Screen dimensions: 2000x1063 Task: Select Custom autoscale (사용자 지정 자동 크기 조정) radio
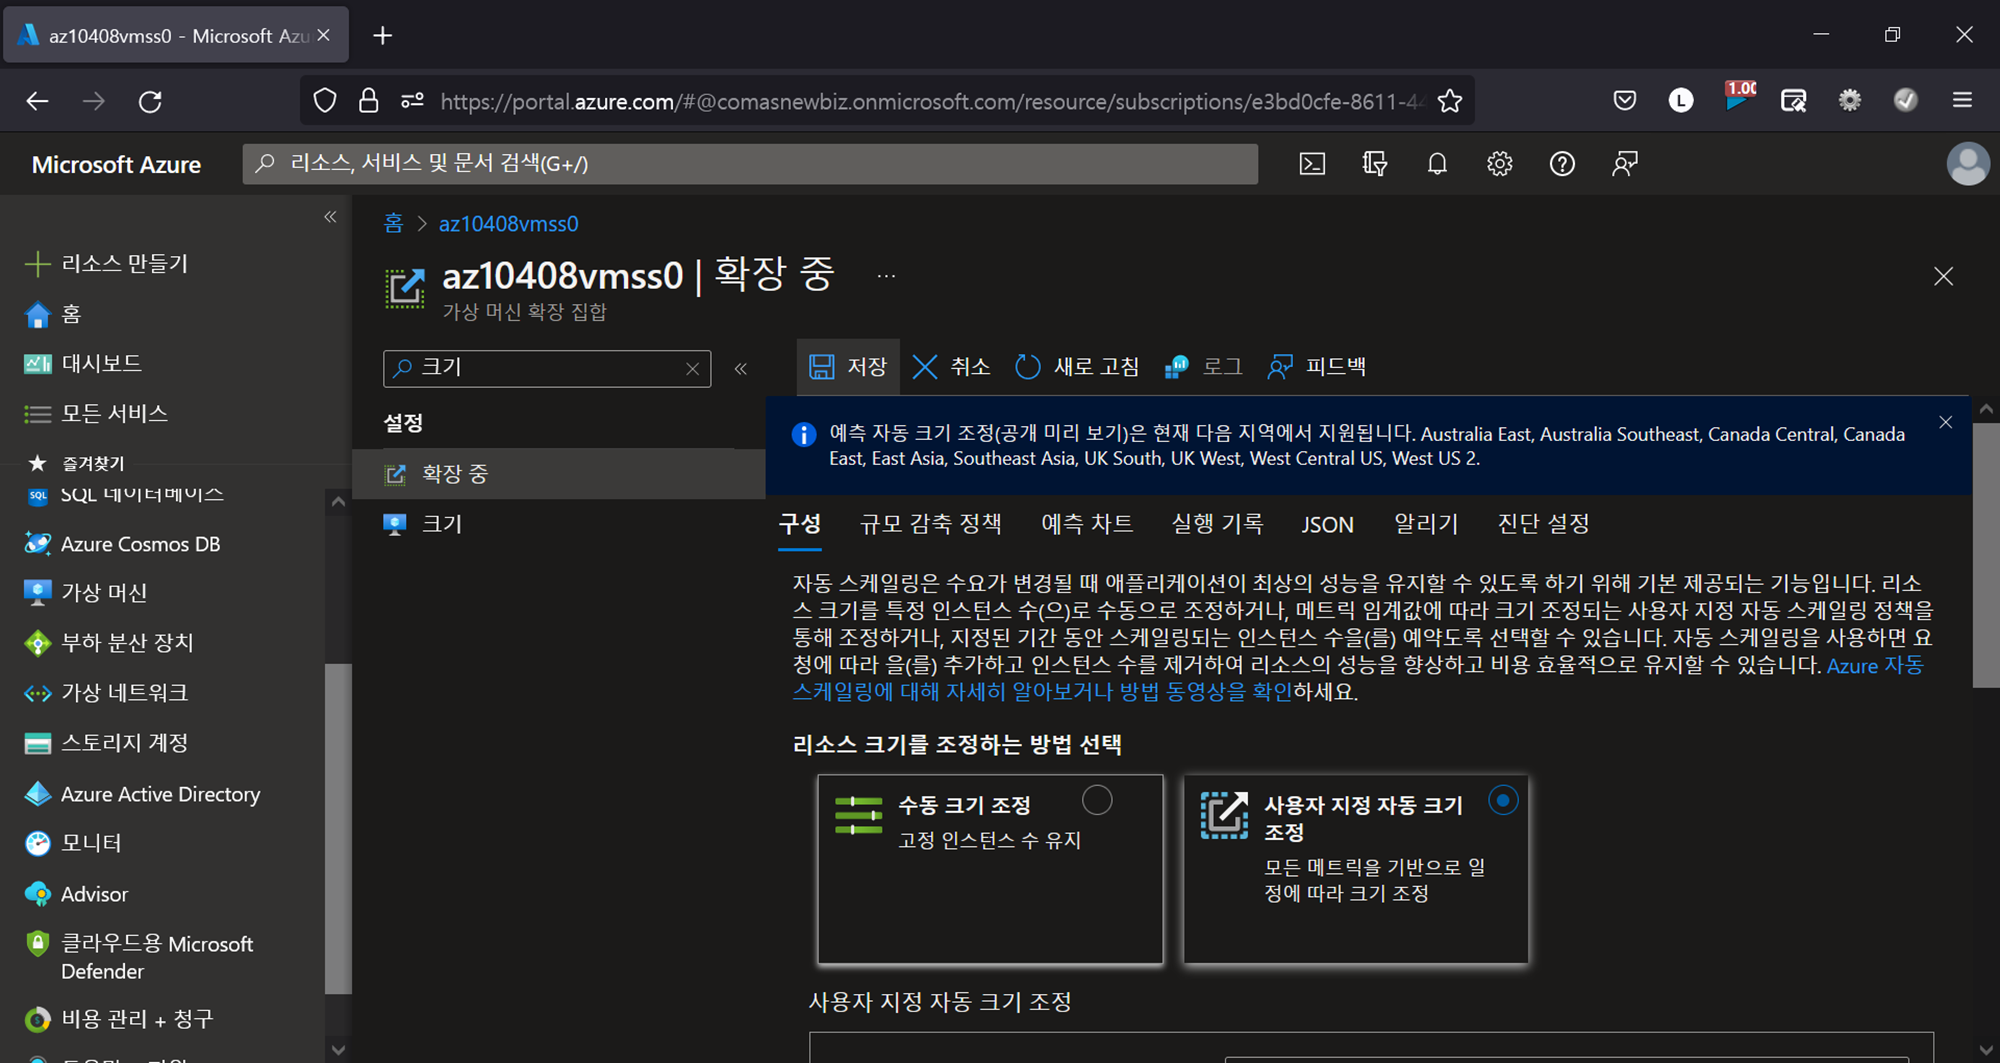click(1503, 801)
